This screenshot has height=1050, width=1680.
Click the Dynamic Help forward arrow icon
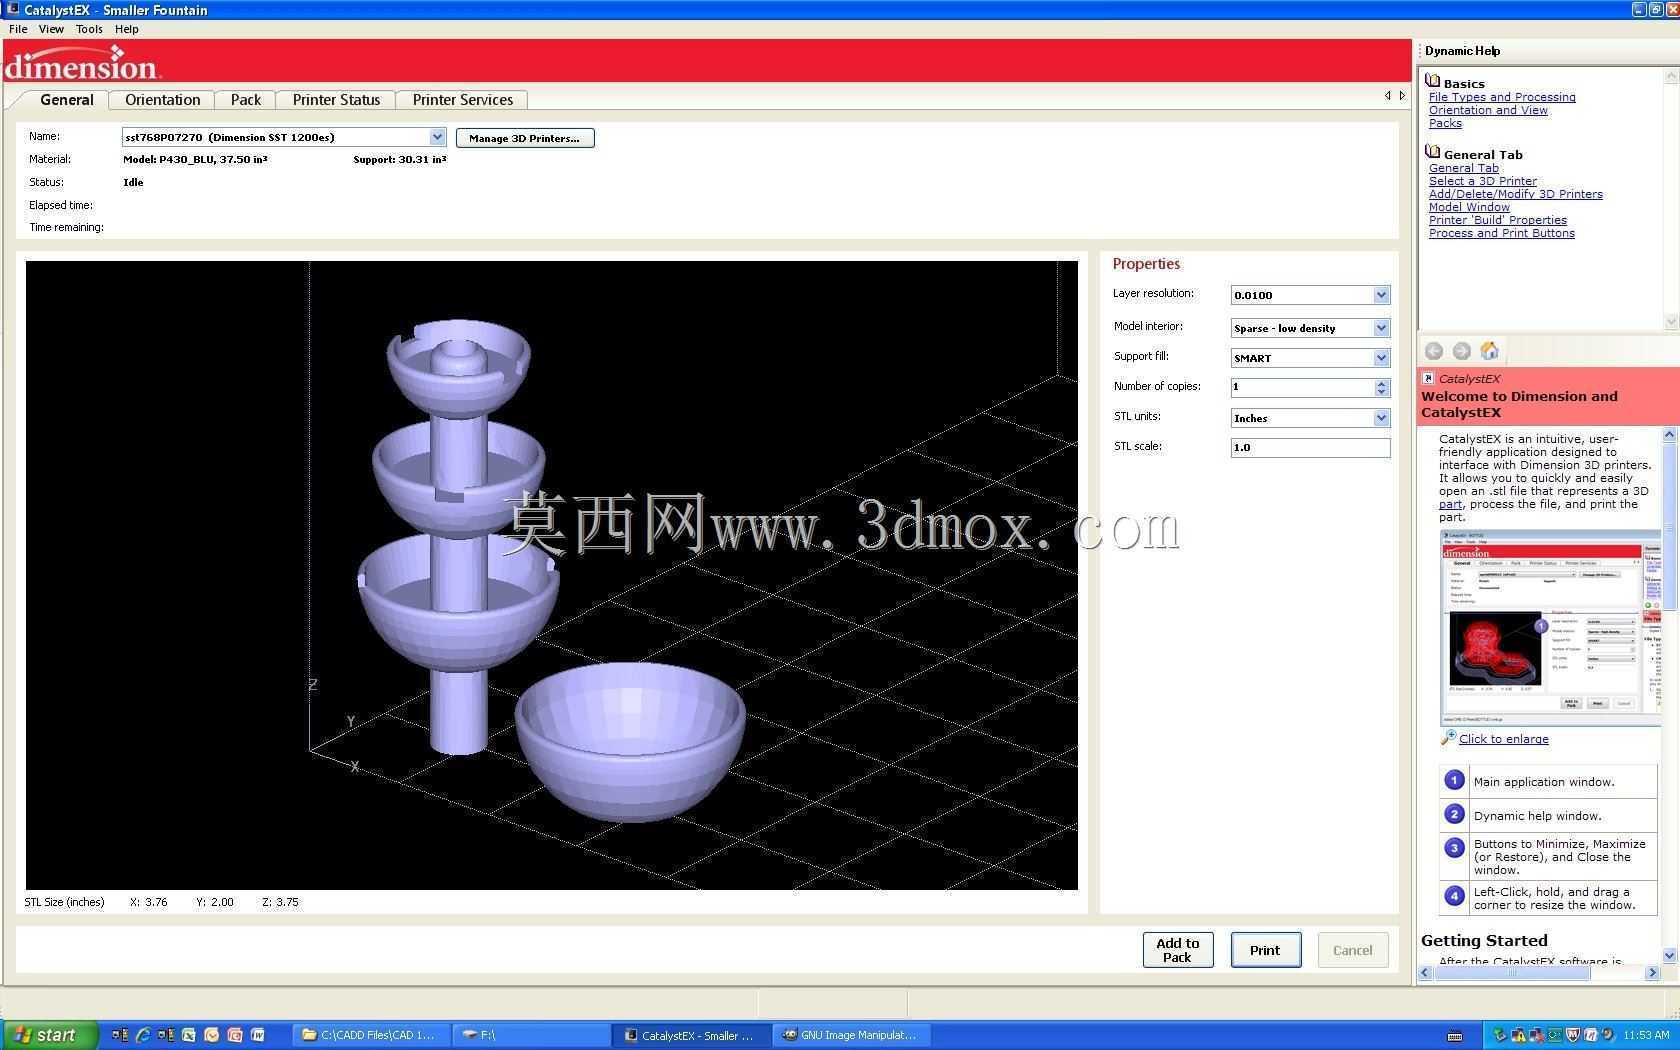[x=1461, y=351]
